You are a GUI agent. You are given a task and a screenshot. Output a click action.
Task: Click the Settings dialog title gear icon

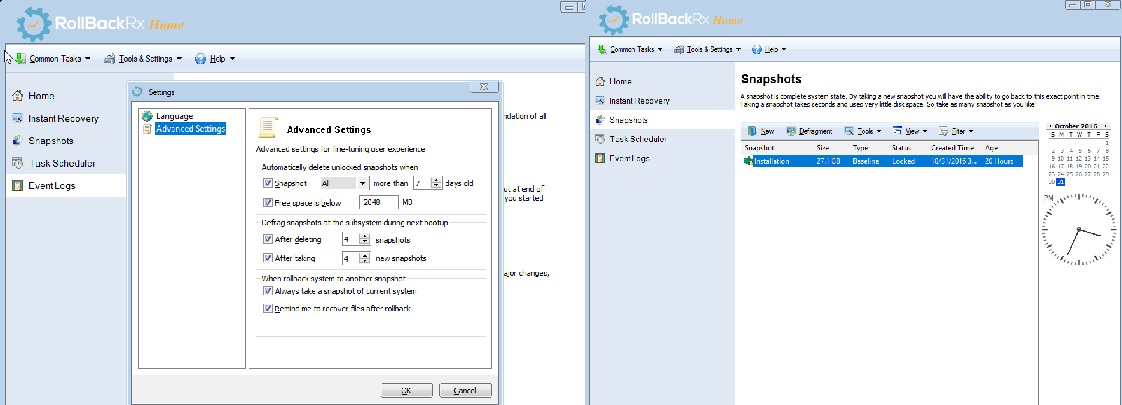[138, 92]
